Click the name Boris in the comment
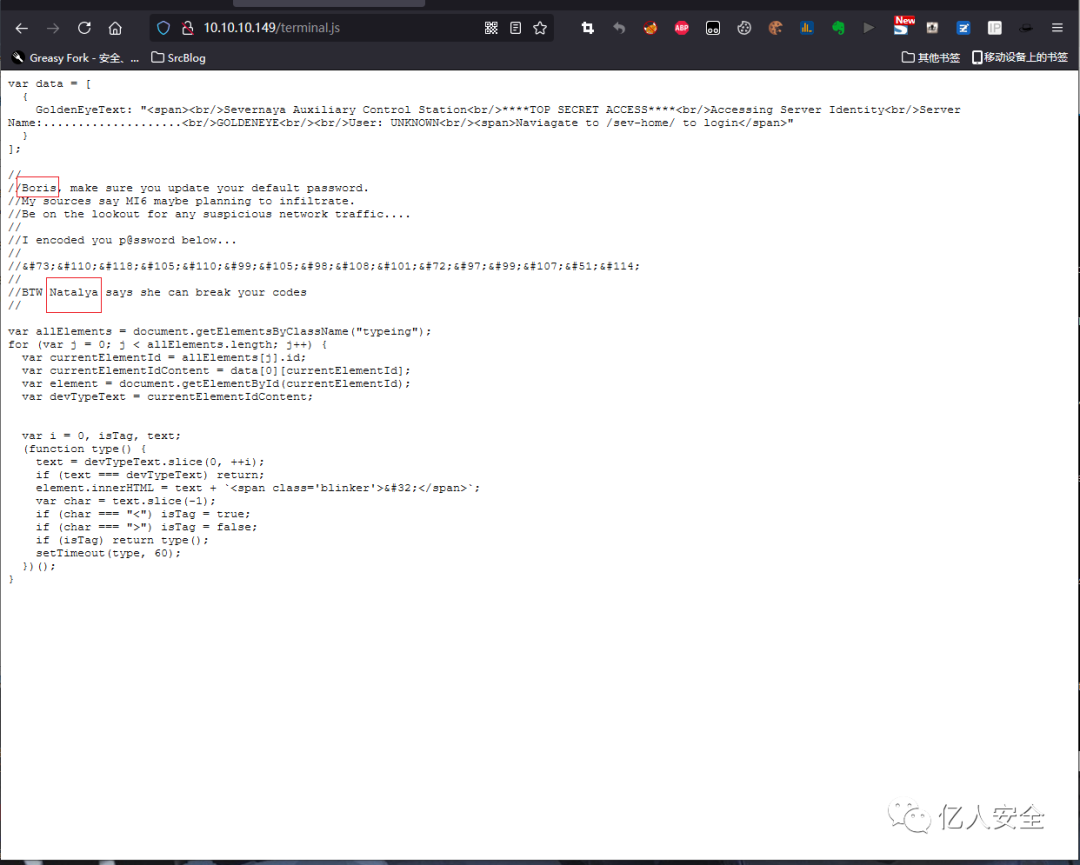Image resolution: width=1080 pixels, height=865 pixels. pyautogui.click(x=39, y=188)
